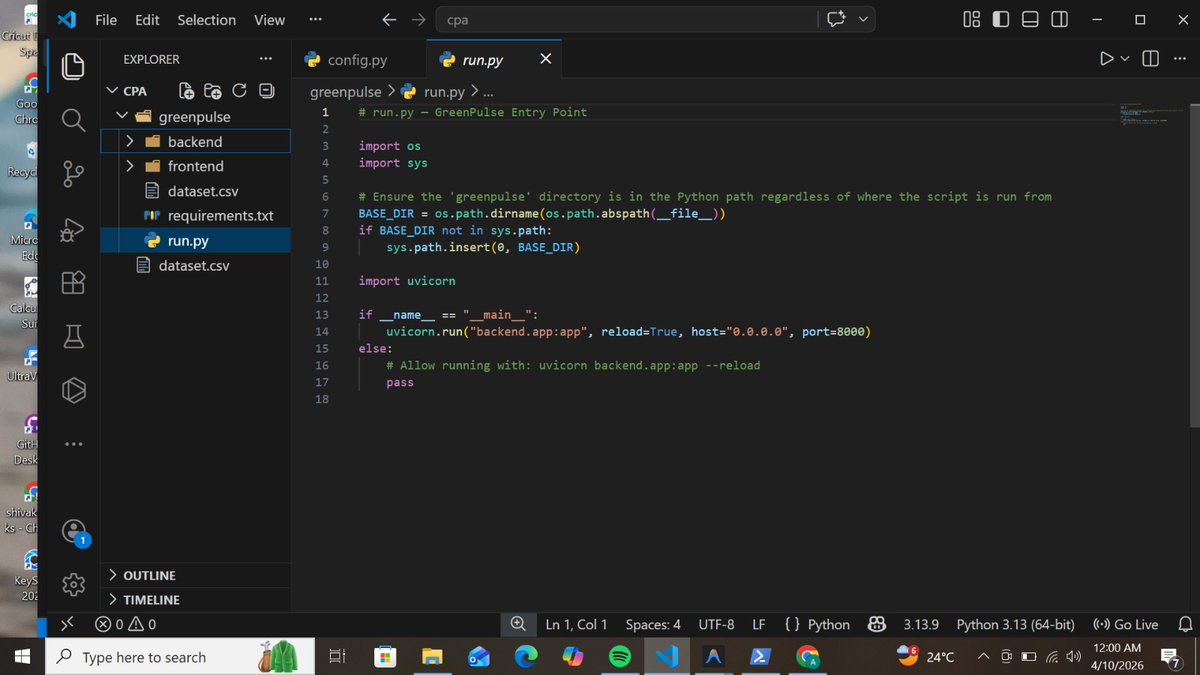Open the Extensions view
Viewport: 1200px width, 675px height.
72,283
